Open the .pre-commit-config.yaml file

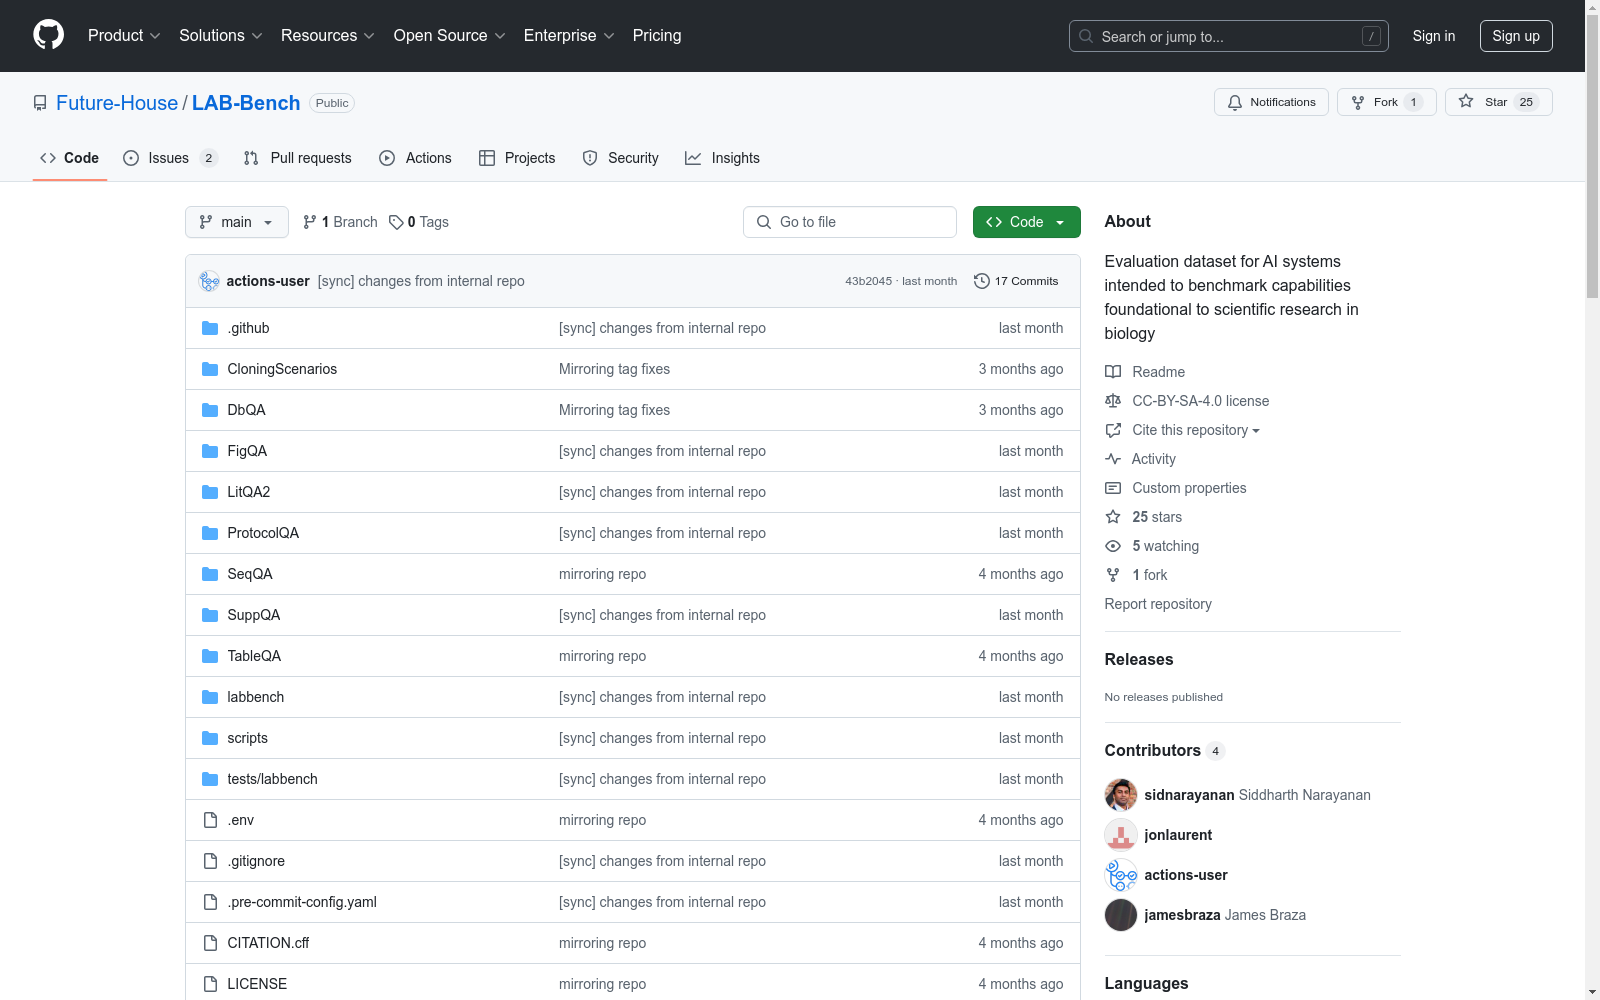coord(302,902)
